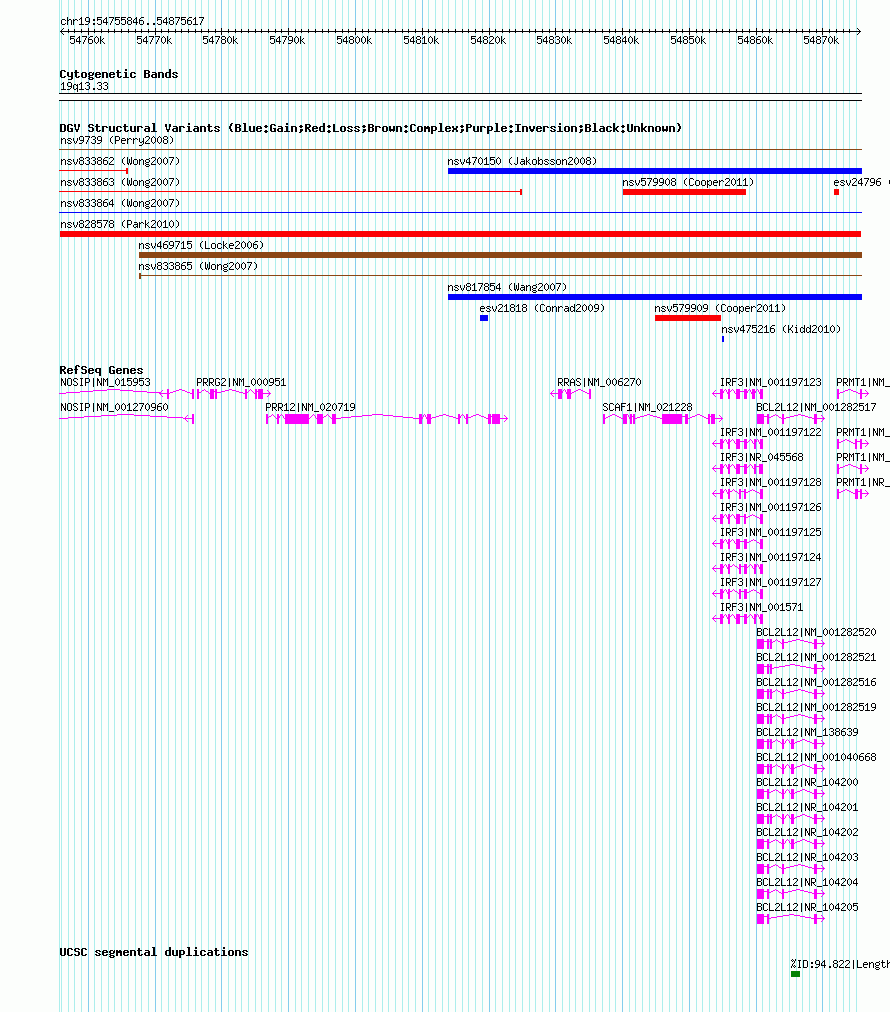Image resolution: width=890 pixels, height=1012 pixels.
Task: Click the NOSIP|NM_015953 gene label
Action: 105,382
